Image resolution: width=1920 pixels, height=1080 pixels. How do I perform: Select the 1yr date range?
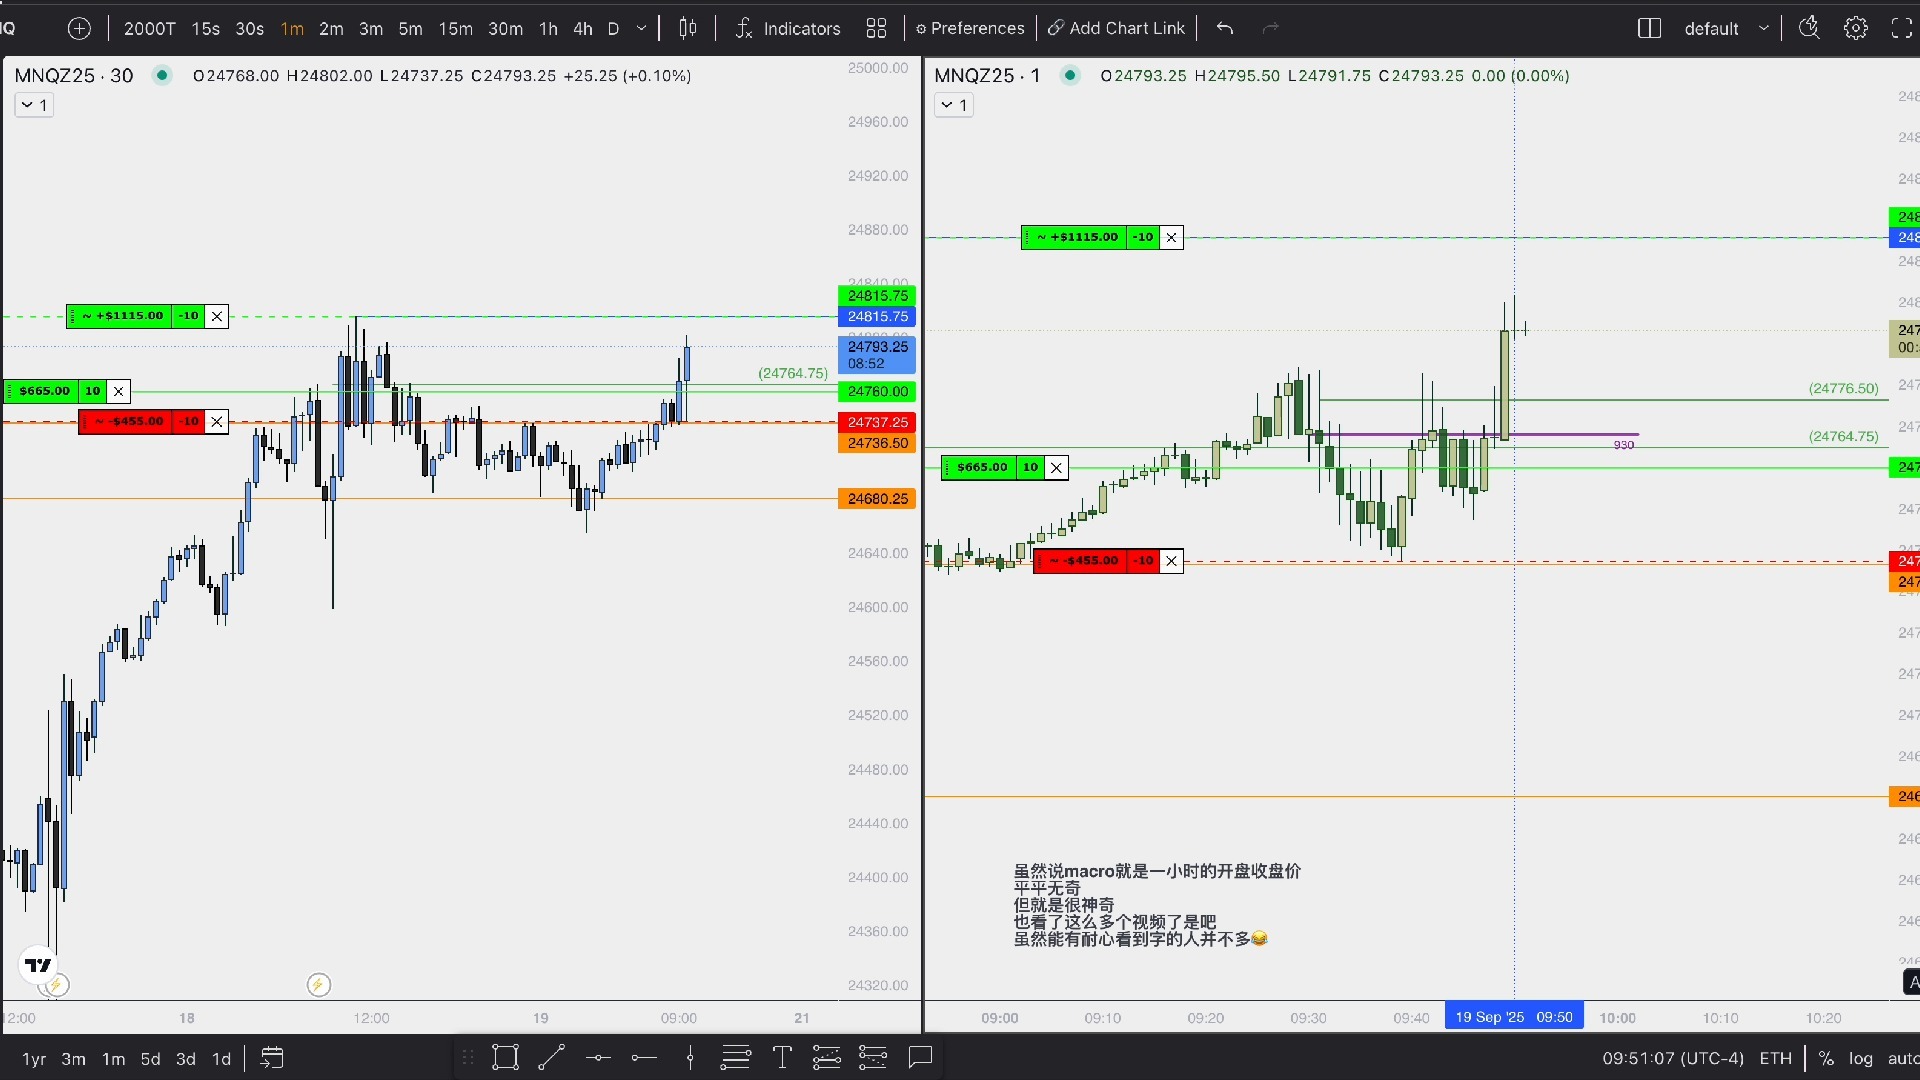(x=34, y=1059)
